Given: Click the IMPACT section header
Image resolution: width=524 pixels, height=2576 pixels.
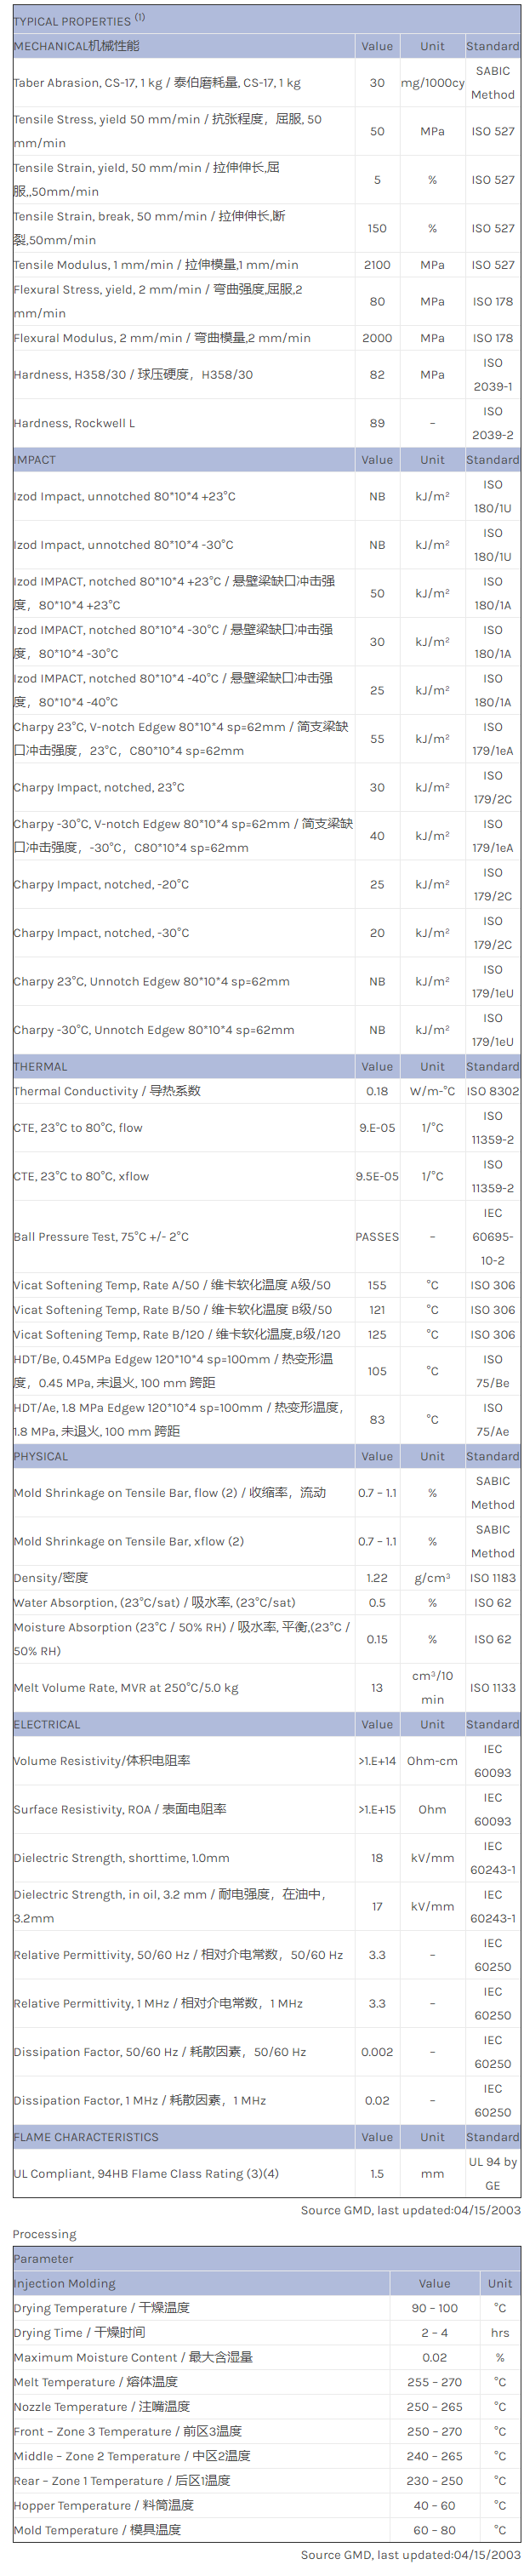Looking at the screenshot, I should [x=35, y=460].
